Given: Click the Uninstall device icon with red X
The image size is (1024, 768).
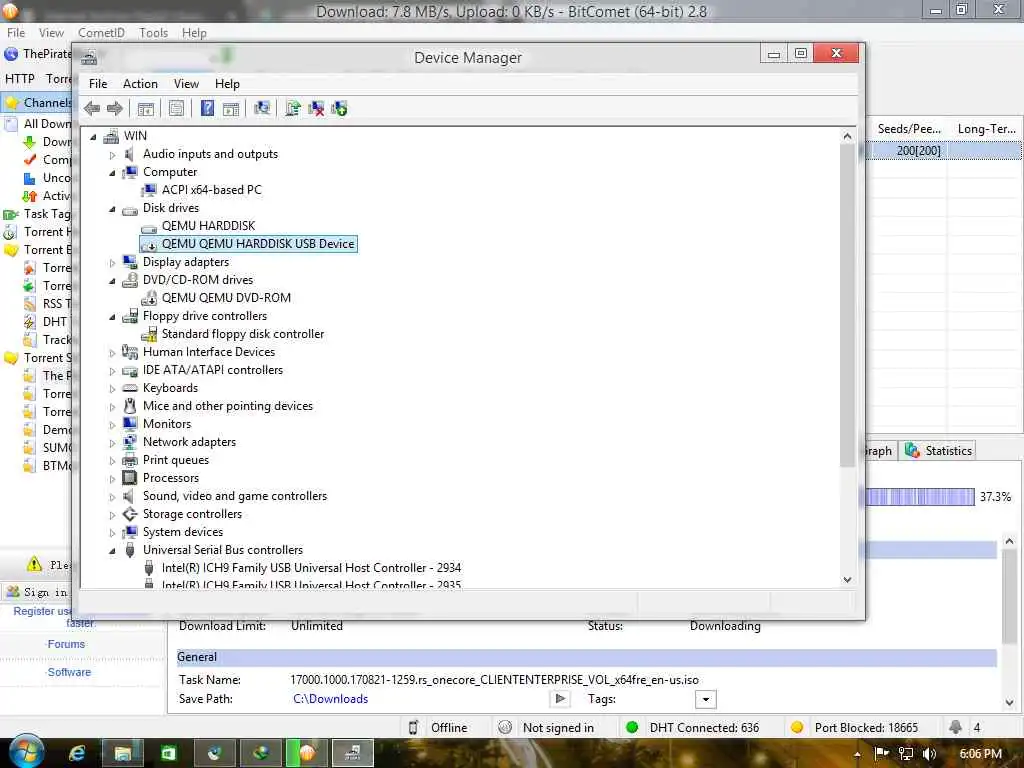Looking at the screenshot, I should [x=316, y=108].
